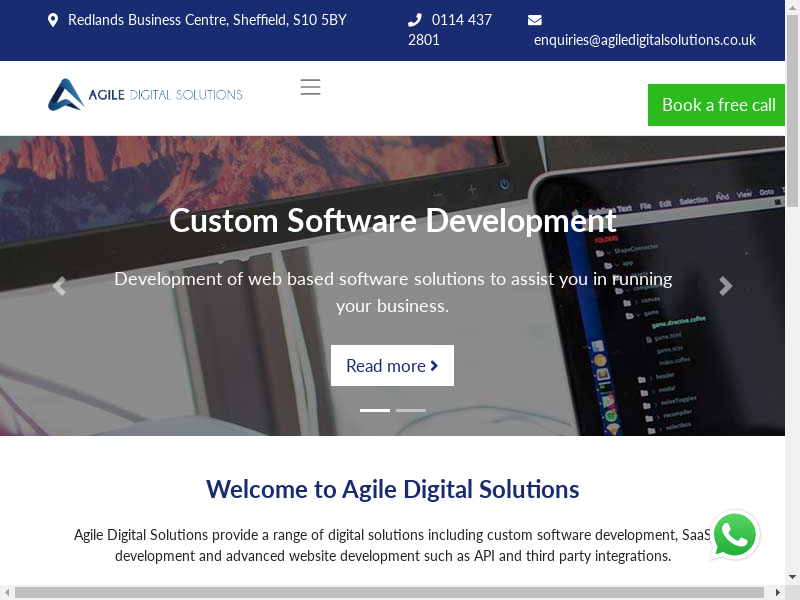Click the Agile Digital Solutions logo
Image resolution: width=800 pixels, height=600 pixels.
145,95
